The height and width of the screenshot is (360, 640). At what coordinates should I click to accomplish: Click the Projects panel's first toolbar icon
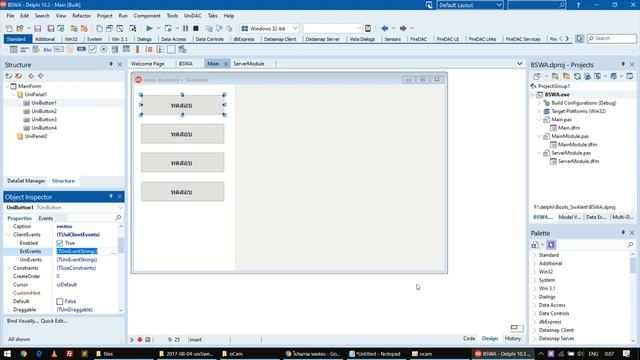pyautogui.click(x=536, y=76)
